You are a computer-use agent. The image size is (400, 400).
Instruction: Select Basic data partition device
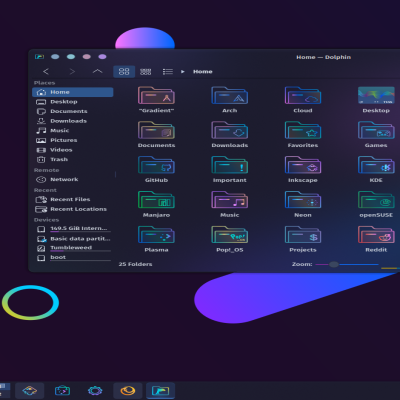73,239
